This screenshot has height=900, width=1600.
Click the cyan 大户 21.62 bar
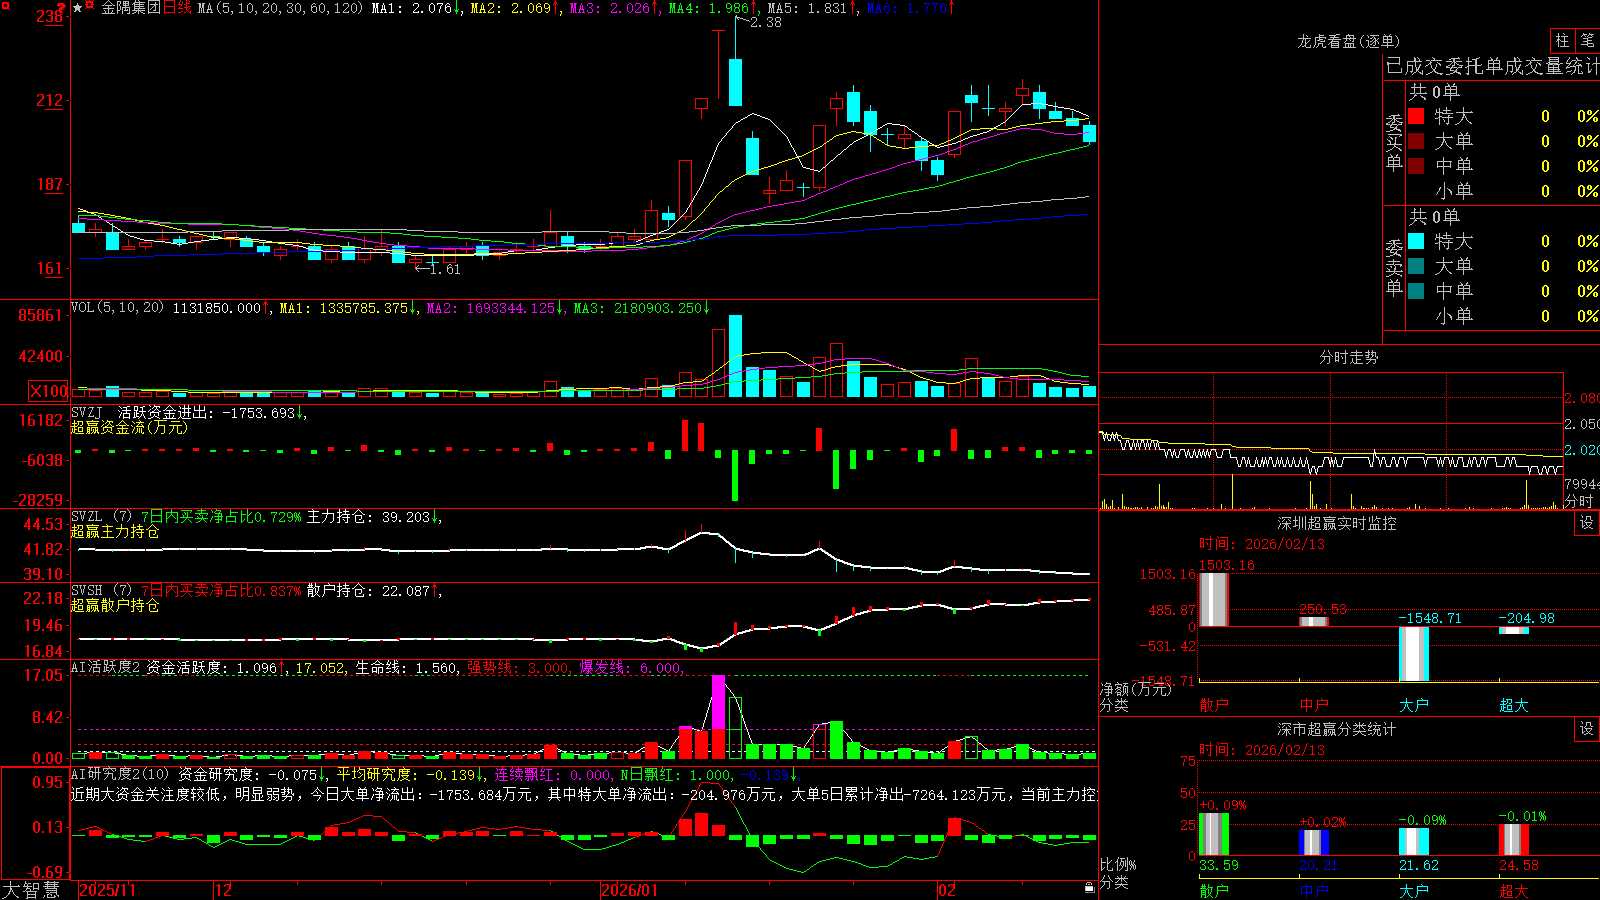tap(1413, 841)
